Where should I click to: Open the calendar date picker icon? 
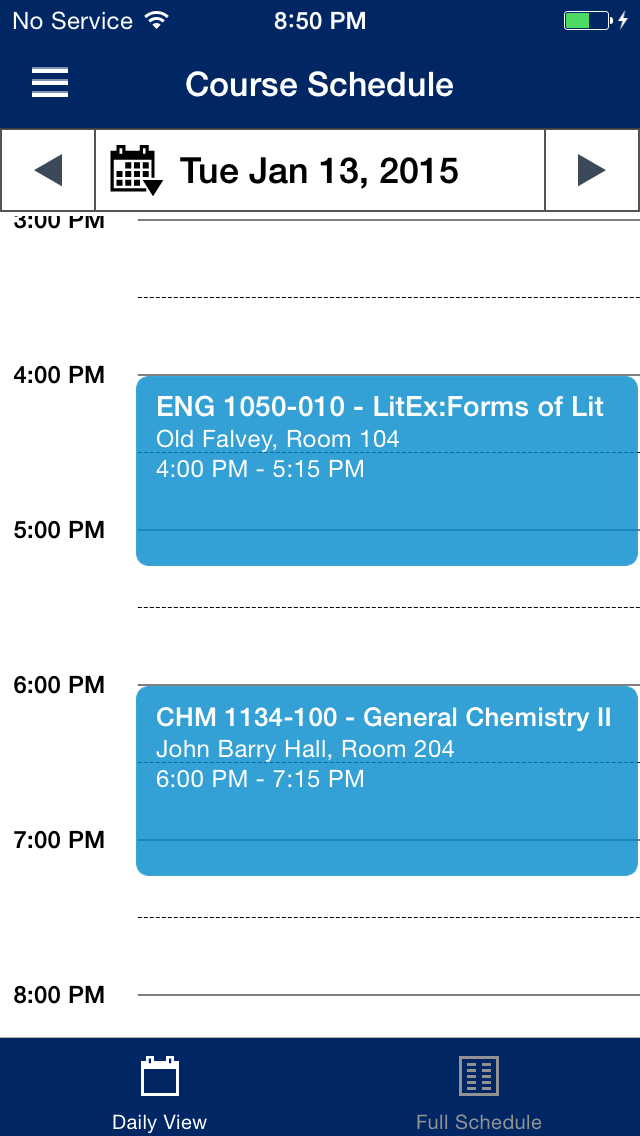click(135, 171)
